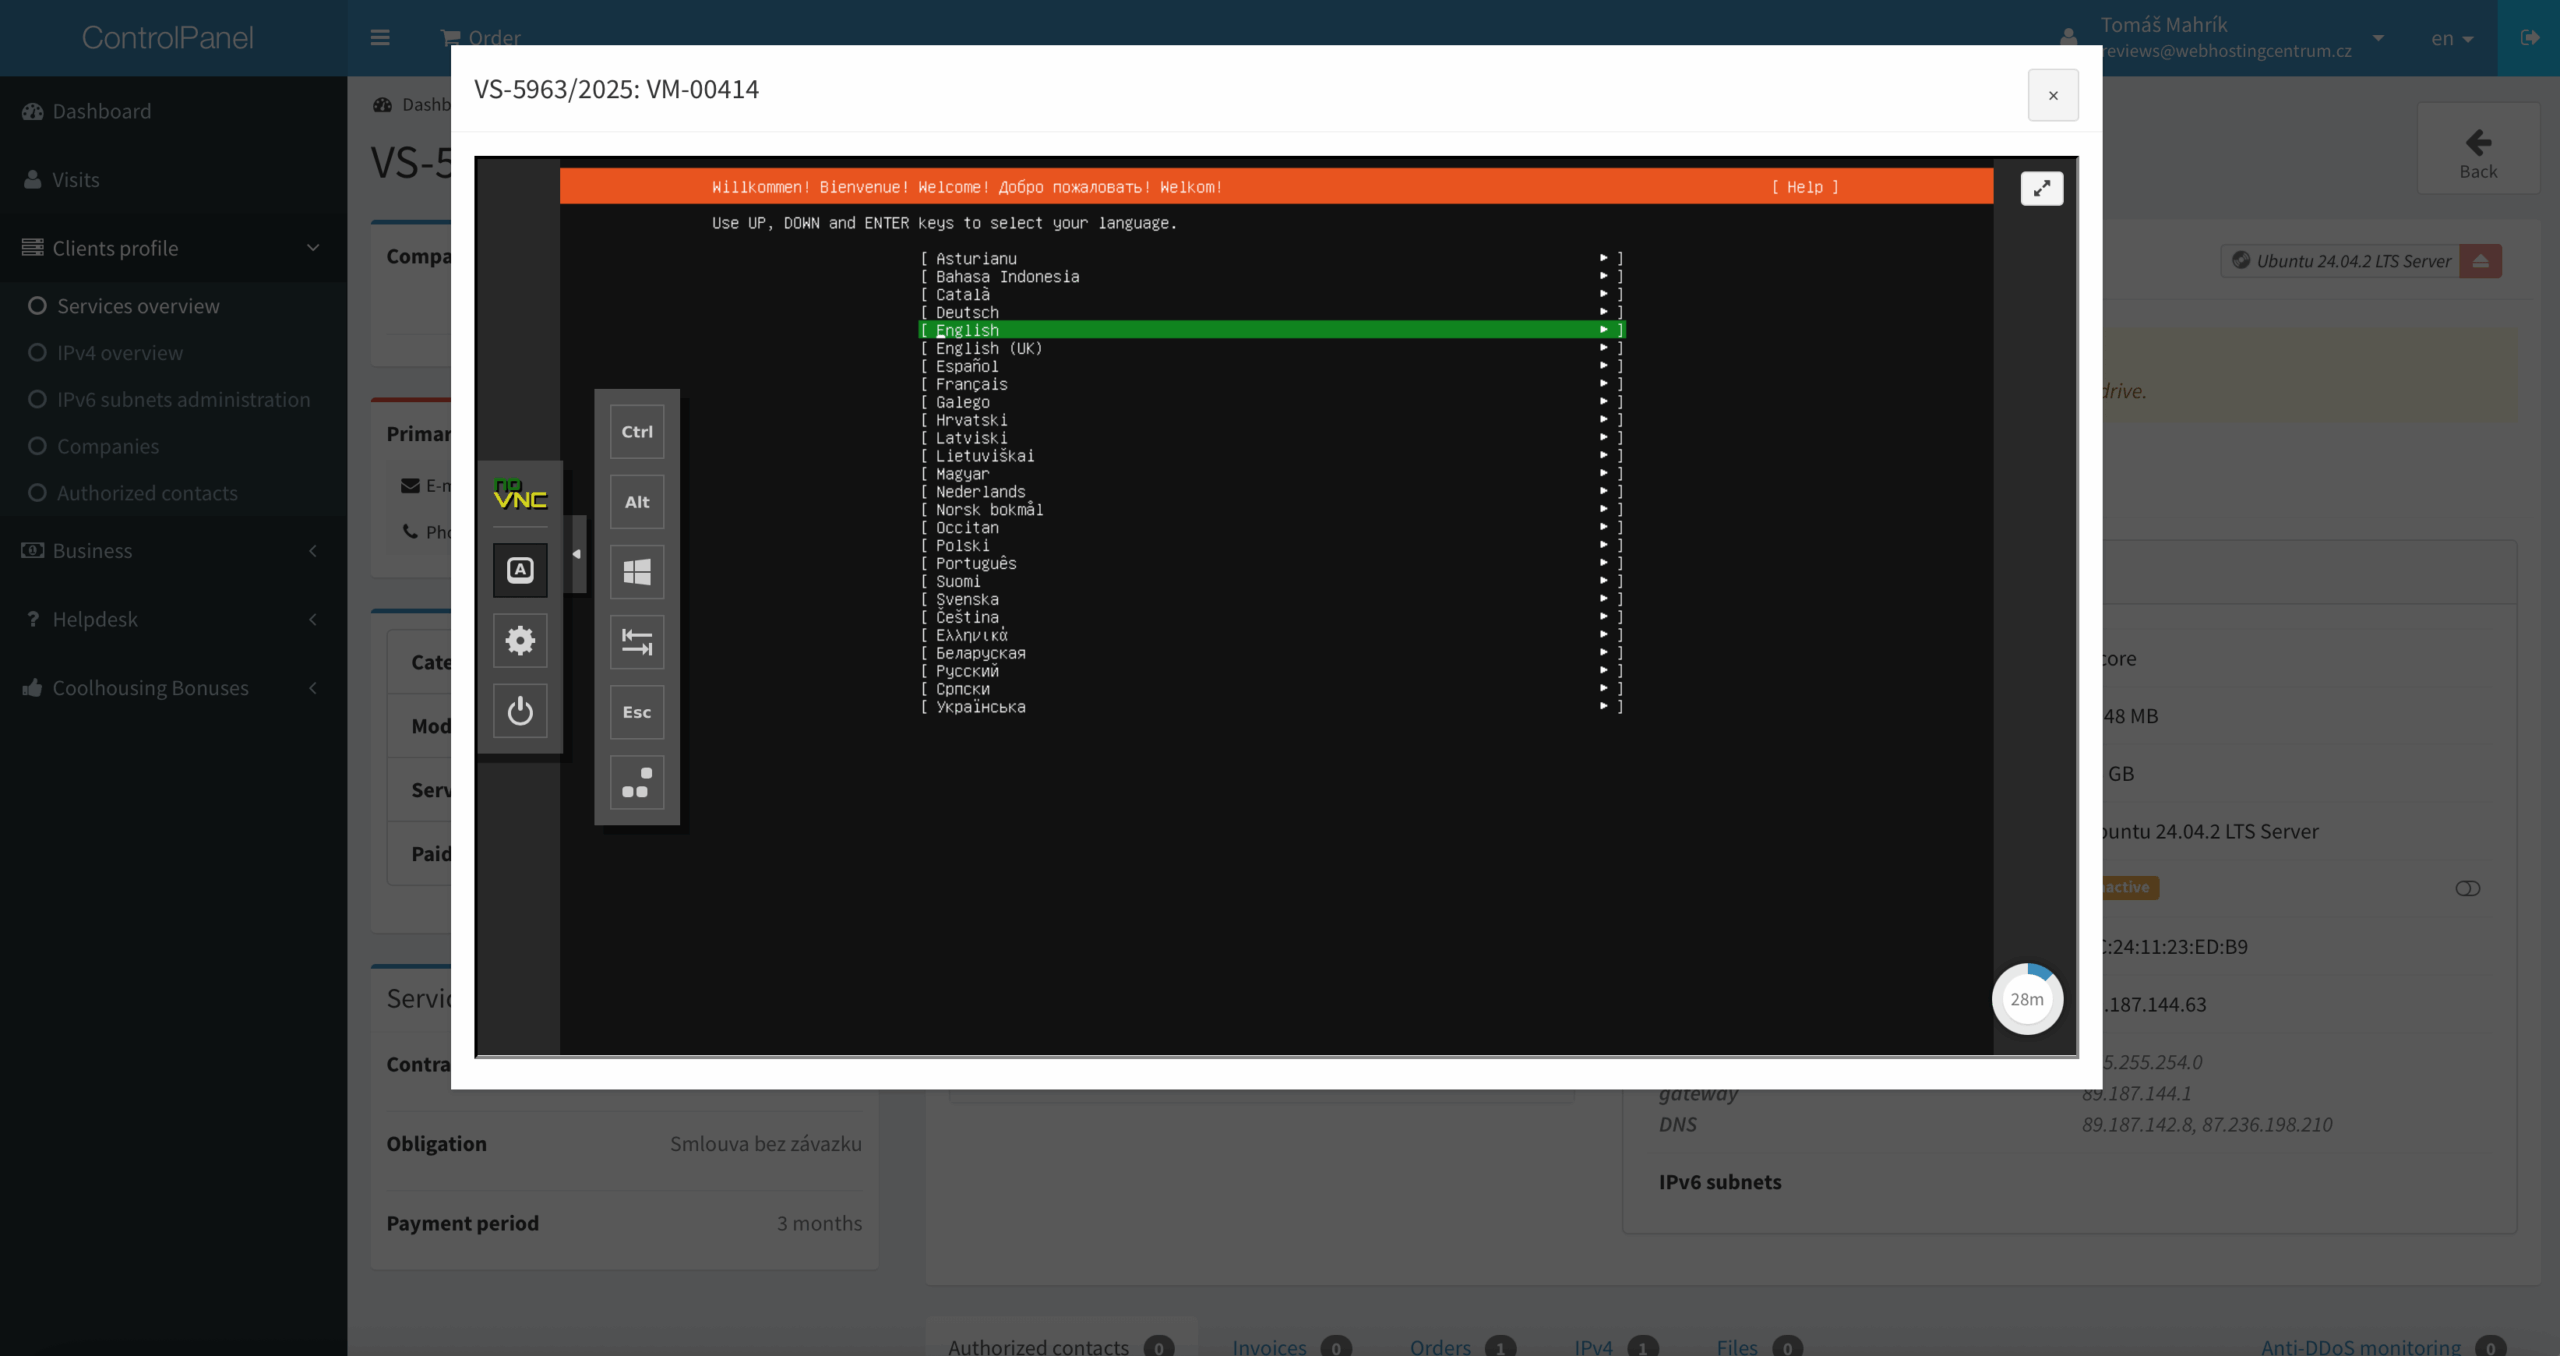
Task: Switch to the Invoices tab
Action: [1268, 1346]
